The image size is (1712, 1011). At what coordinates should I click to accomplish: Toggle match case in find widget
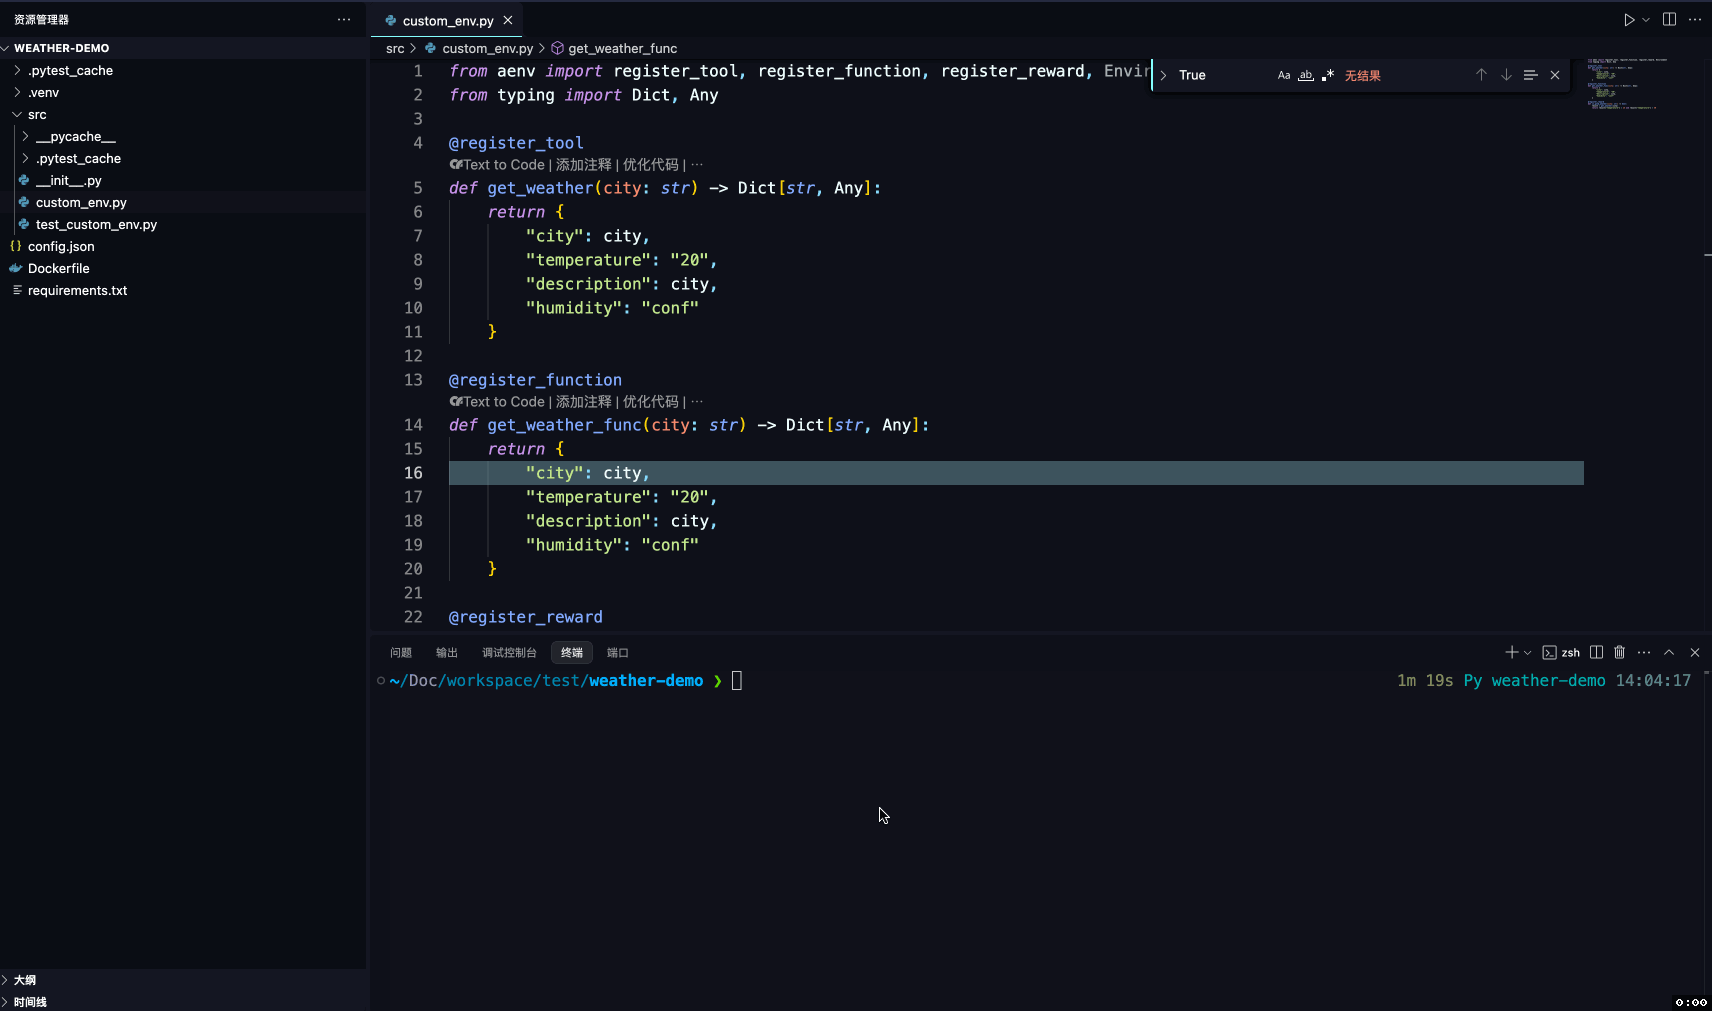click(1284, 75)
